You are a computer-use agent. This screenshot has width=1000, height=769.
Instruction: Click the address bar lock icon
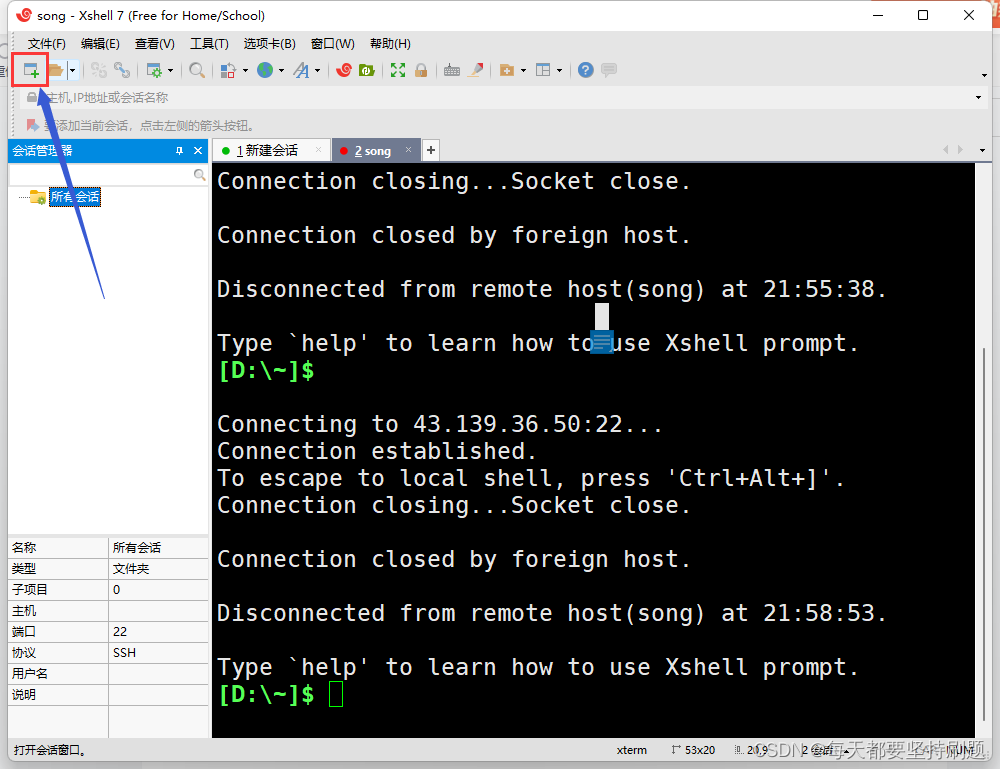point(31,98)
